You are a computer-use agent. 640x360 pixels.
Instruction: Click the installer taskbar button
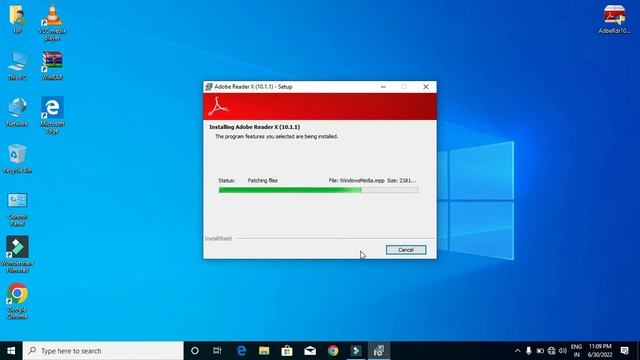tap(379, 351)
